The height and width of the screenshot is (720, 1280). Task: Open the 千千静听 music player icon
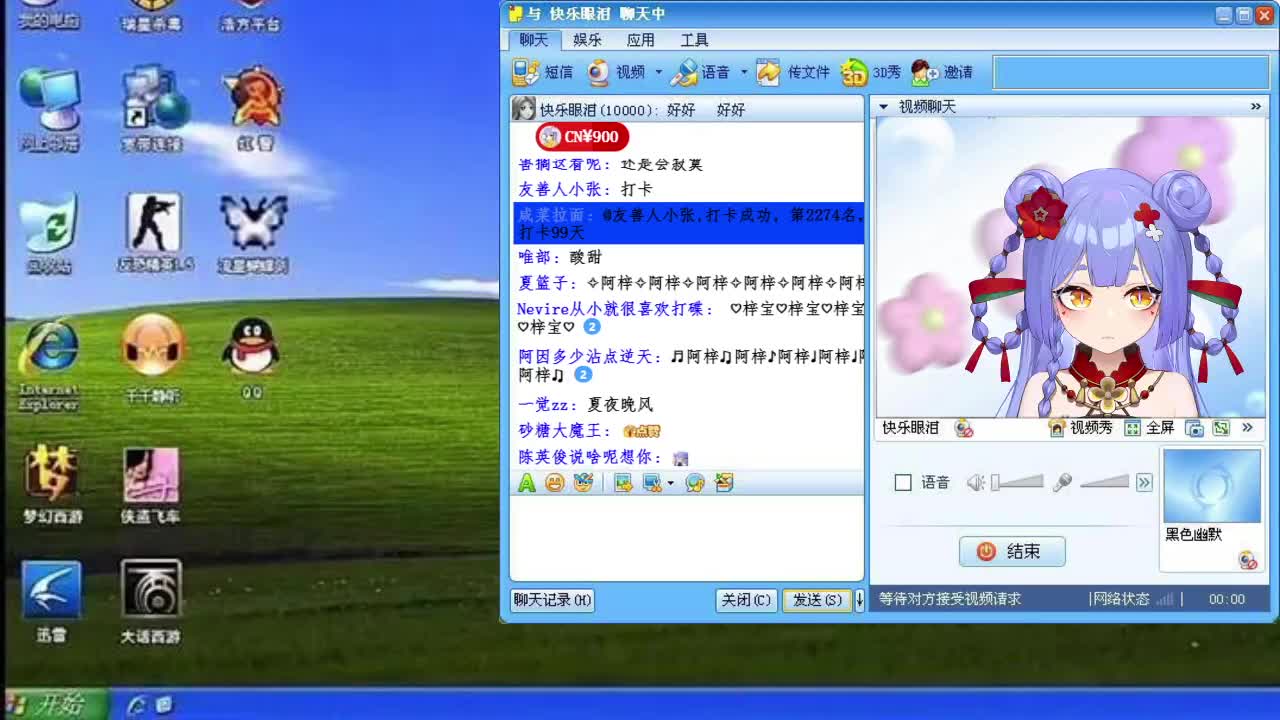[x=152, y=359]
